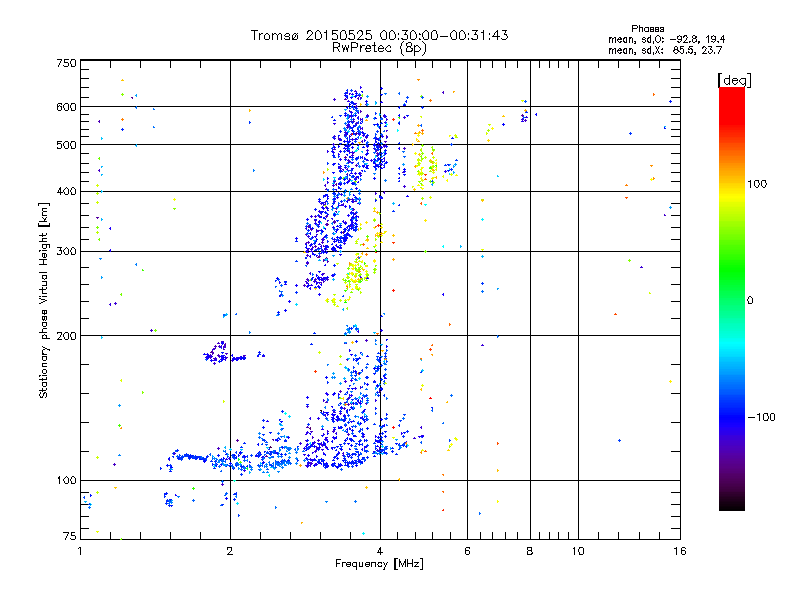Image resolution: width=800 pixels, height=600 pixels.
Task: Click the y-axis '500' tick label
Action: (67, 145)
